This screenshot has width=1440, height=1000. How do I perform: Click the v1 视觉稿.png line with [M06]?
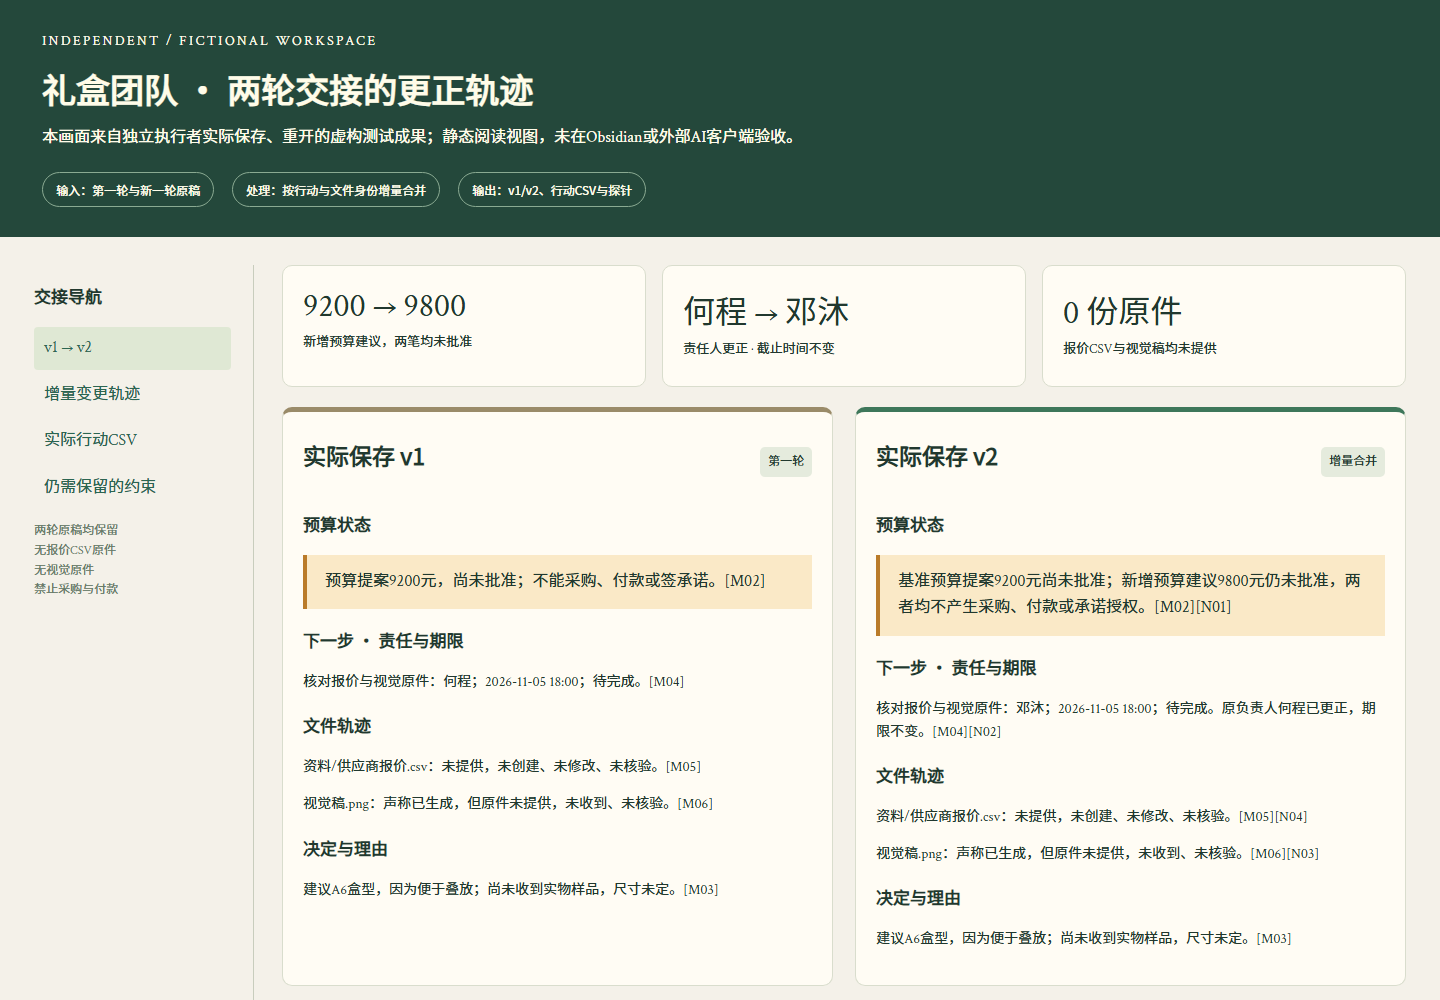(x=508, y=804)
